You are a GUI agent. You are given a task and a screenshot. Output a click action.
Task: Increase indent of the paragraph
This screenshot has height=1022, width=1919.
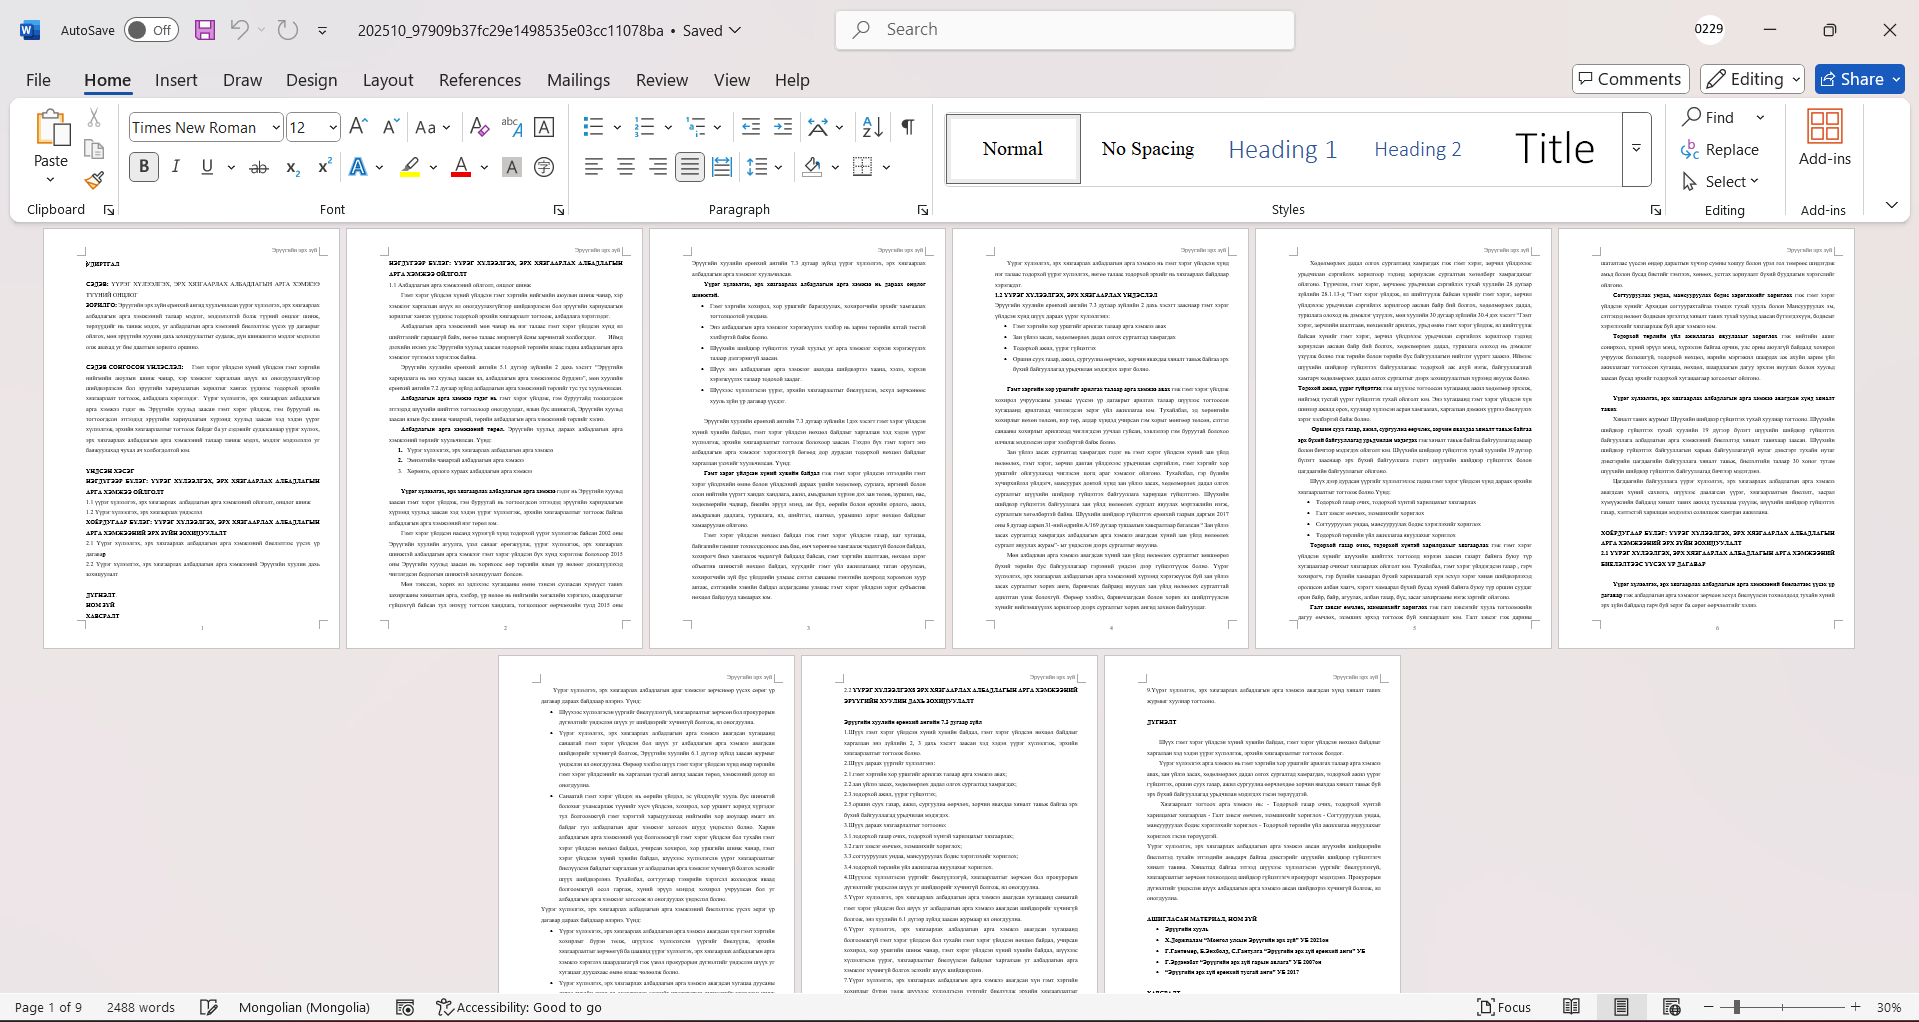click(x=783, y=127)
